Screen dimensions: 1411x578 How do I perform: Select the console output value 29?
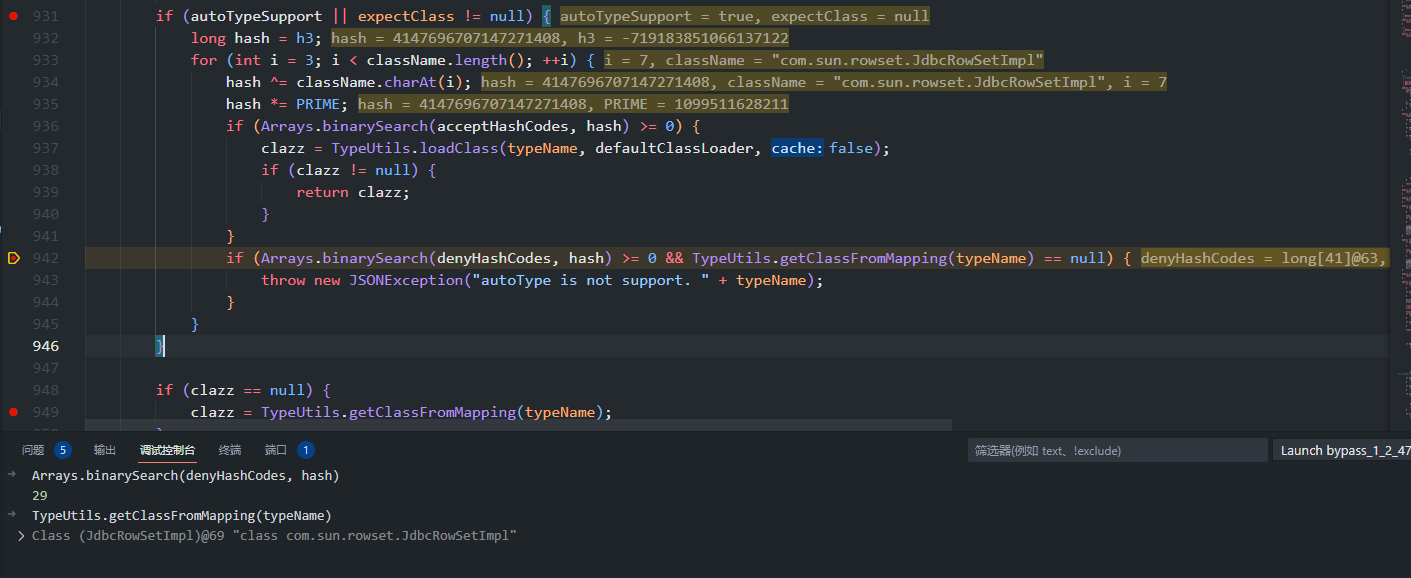[x=40, y=495]
